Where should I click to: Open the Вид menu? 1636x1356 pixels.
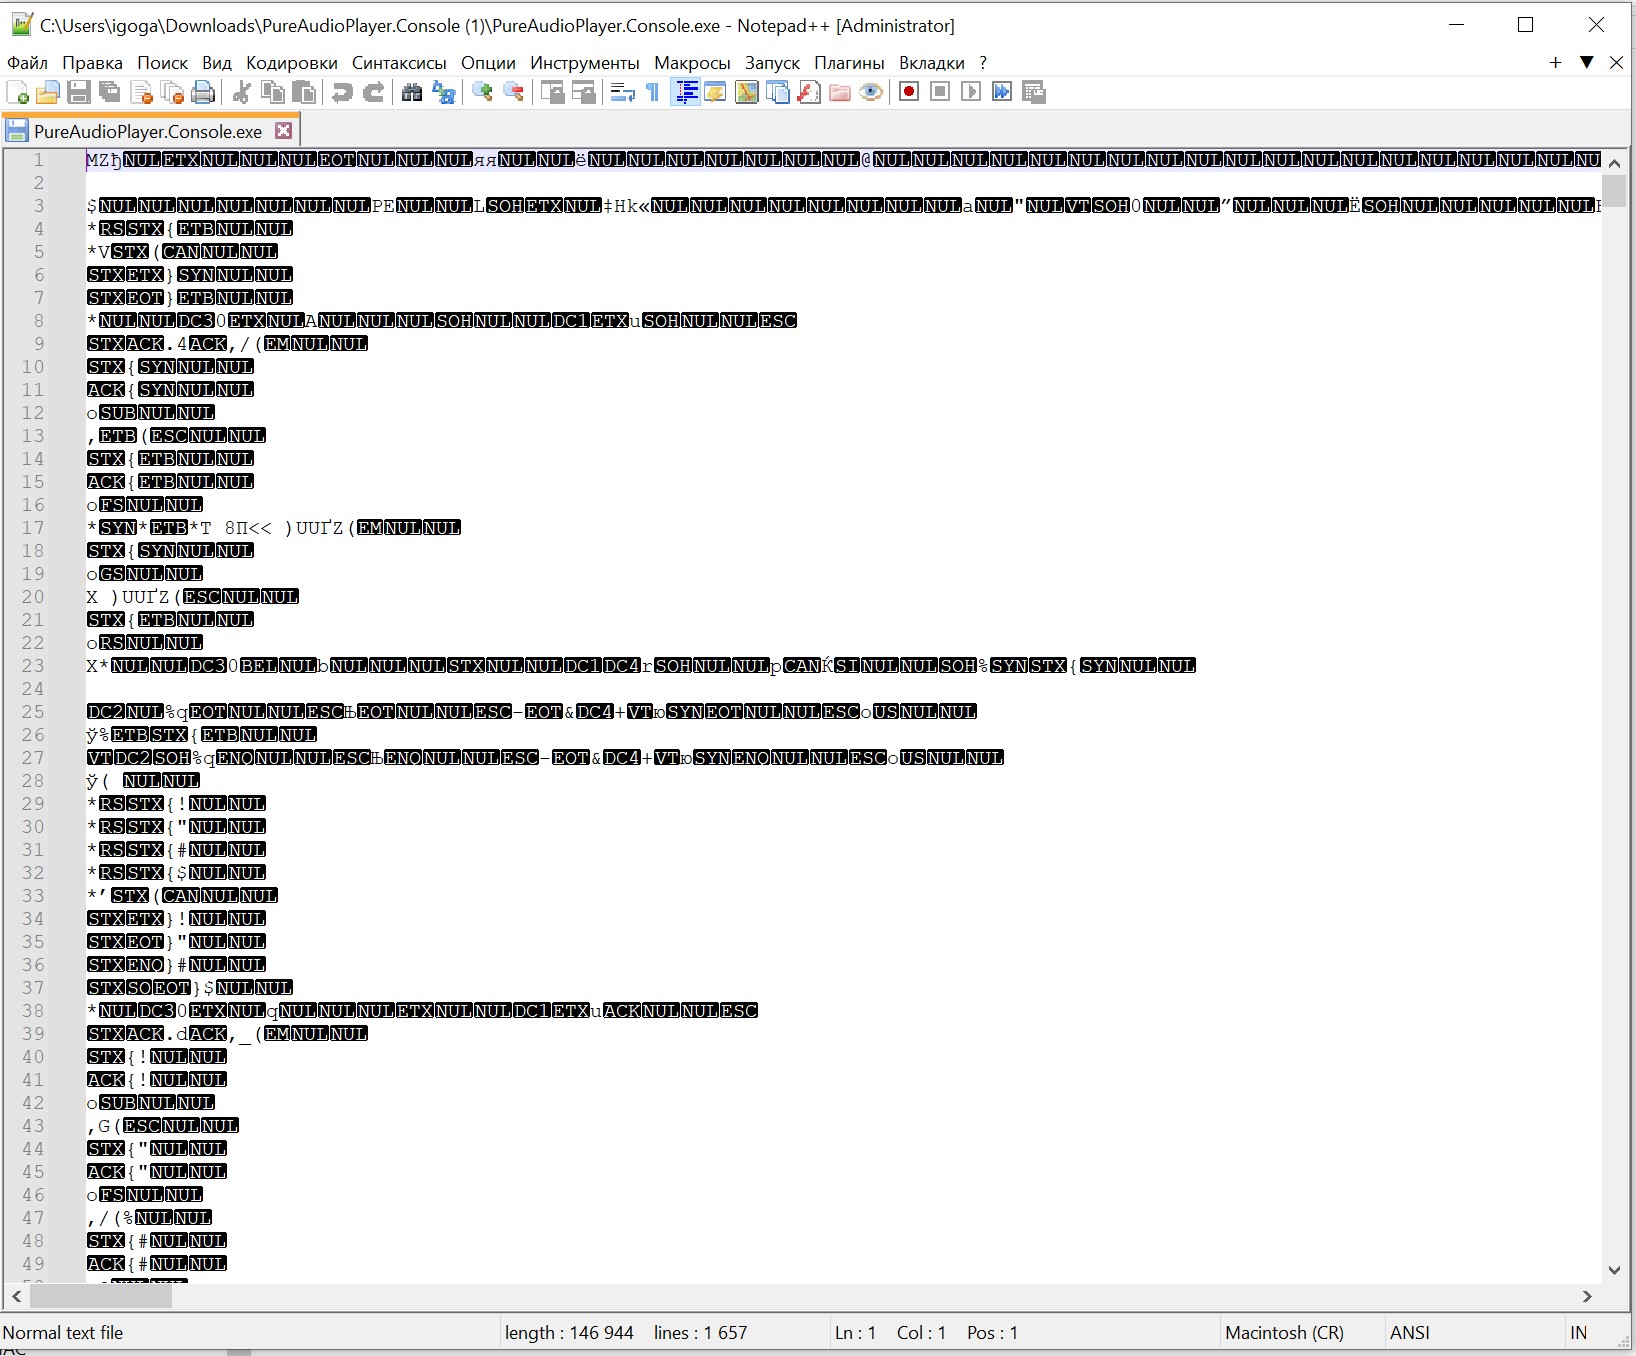[217, 63]
